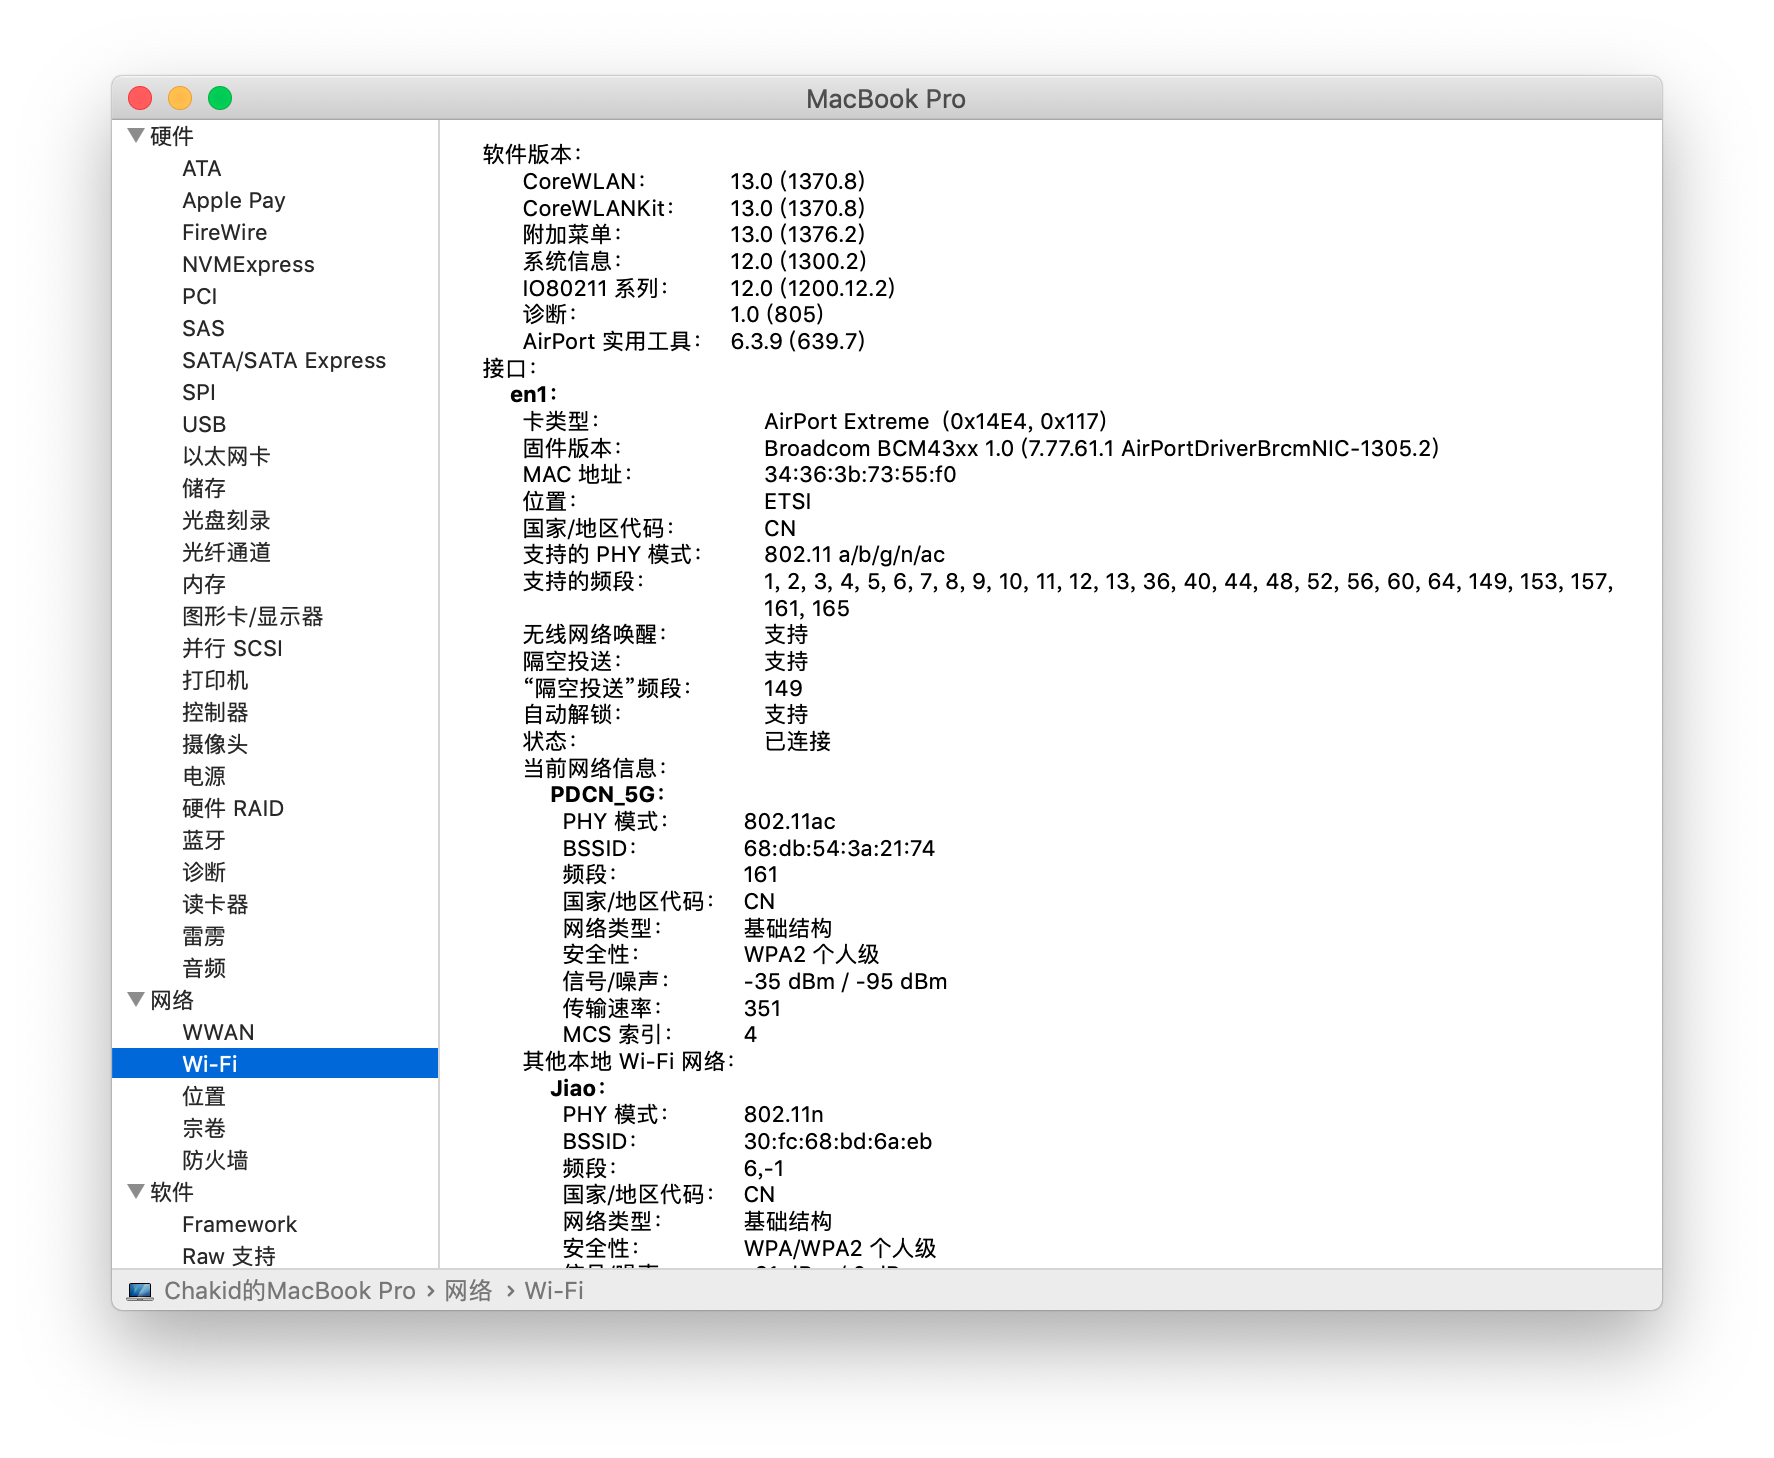The image size is (1774, 1458).
Task: Select 位置 under 网络
Action: click(x=204, y=1096)
